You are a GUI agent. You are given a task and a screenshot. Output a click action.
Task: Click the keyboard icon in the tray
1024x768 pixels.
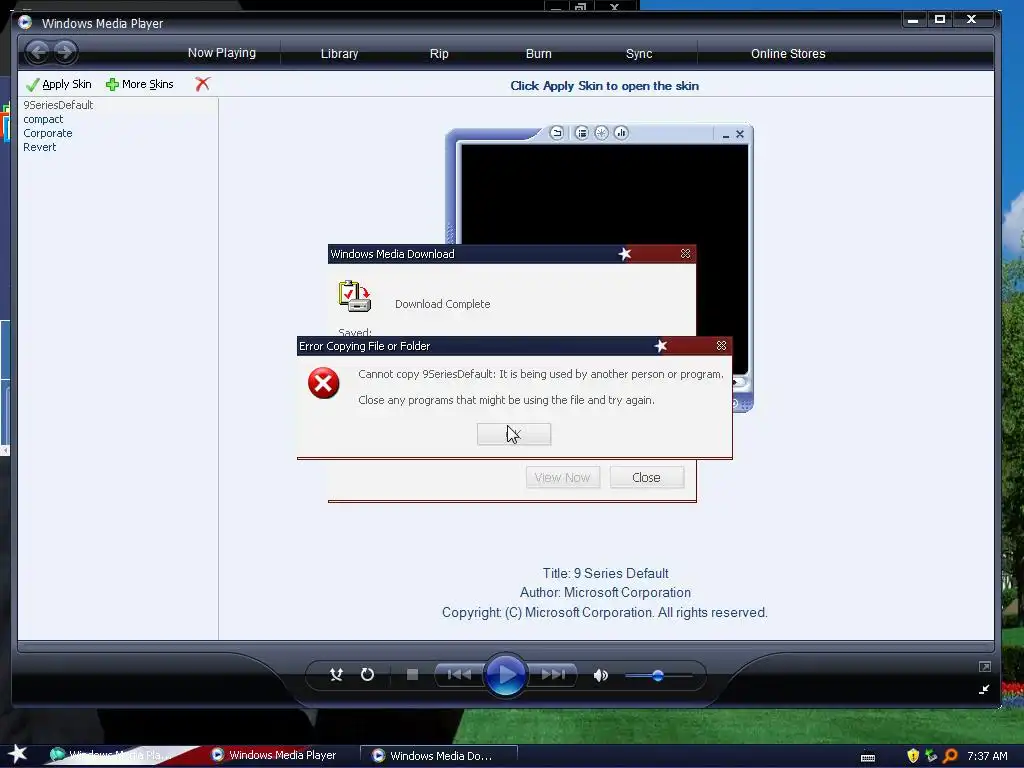868,758
